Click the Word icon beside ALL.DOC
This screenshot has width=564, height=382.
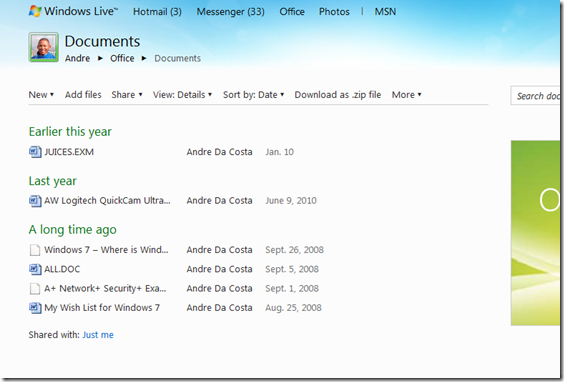coord(35,269)
